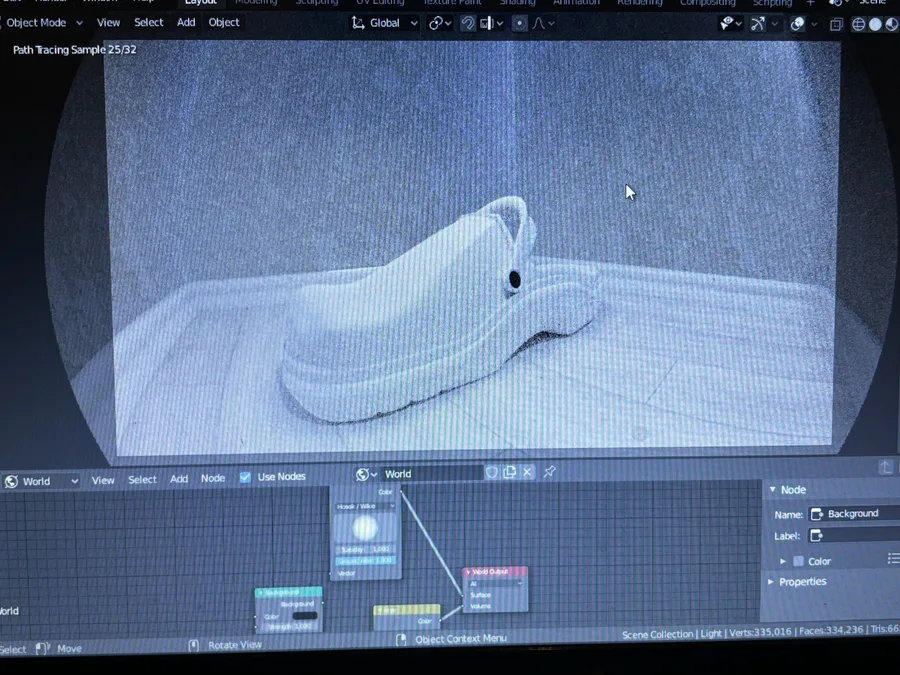Toggle viewport overlays display
900x675 pixels.
797,24
